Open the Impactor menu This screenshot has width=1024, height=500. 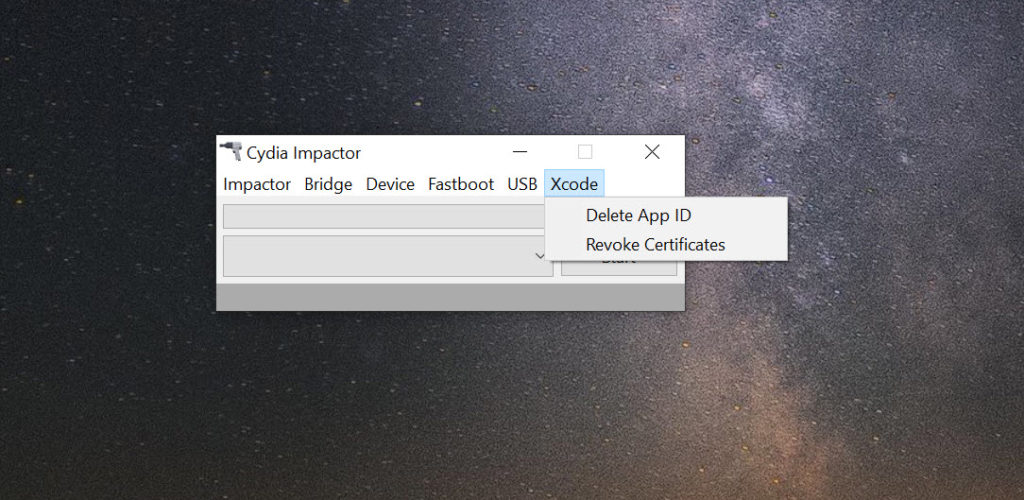(257, 185)
